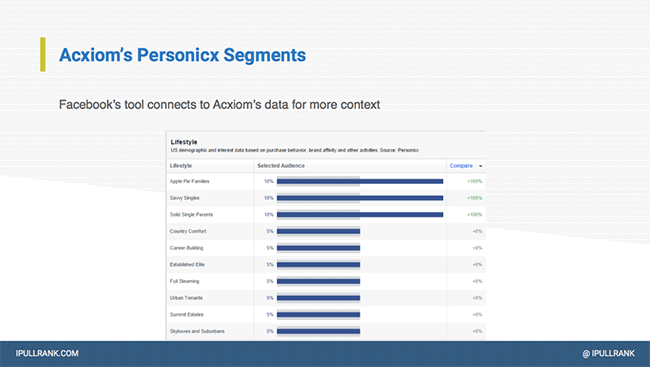
Task: Click the Skyboxes and Suburbans row label
Action: 197,331
